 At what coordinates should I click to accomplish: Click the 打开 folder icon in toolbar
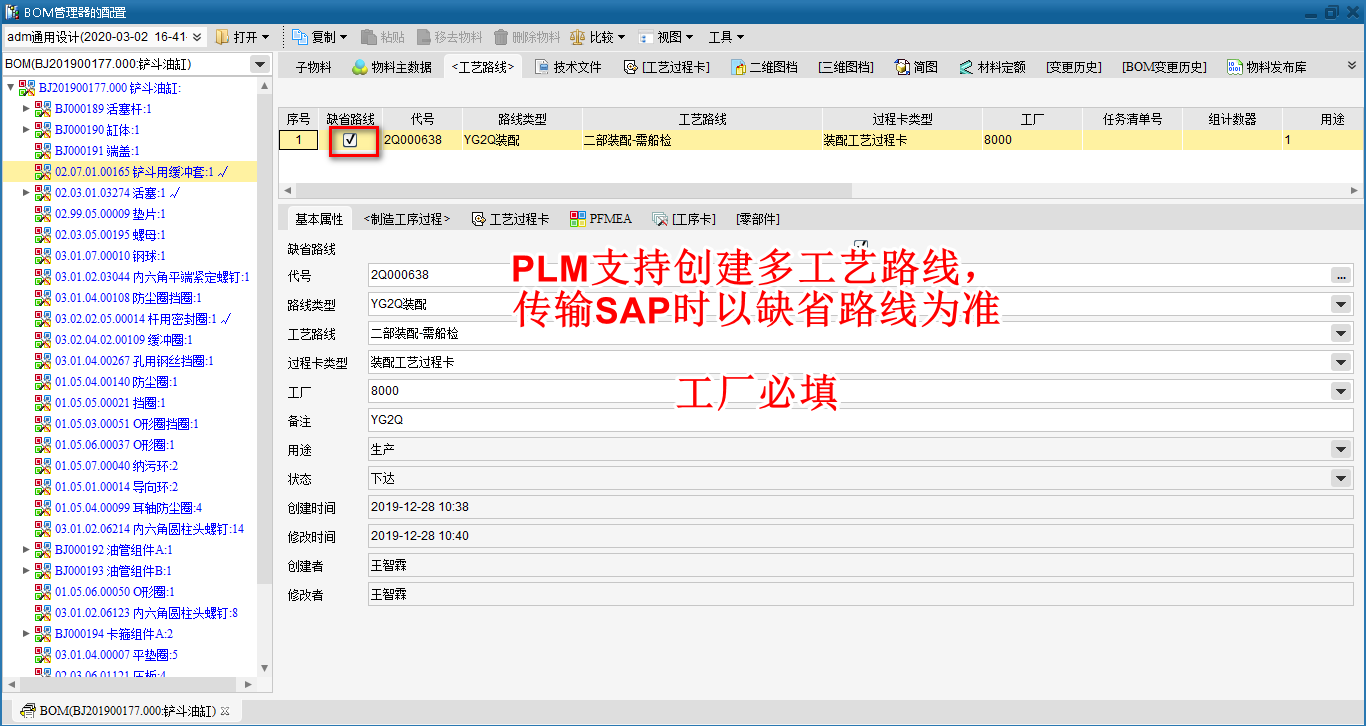pos(222,37)
